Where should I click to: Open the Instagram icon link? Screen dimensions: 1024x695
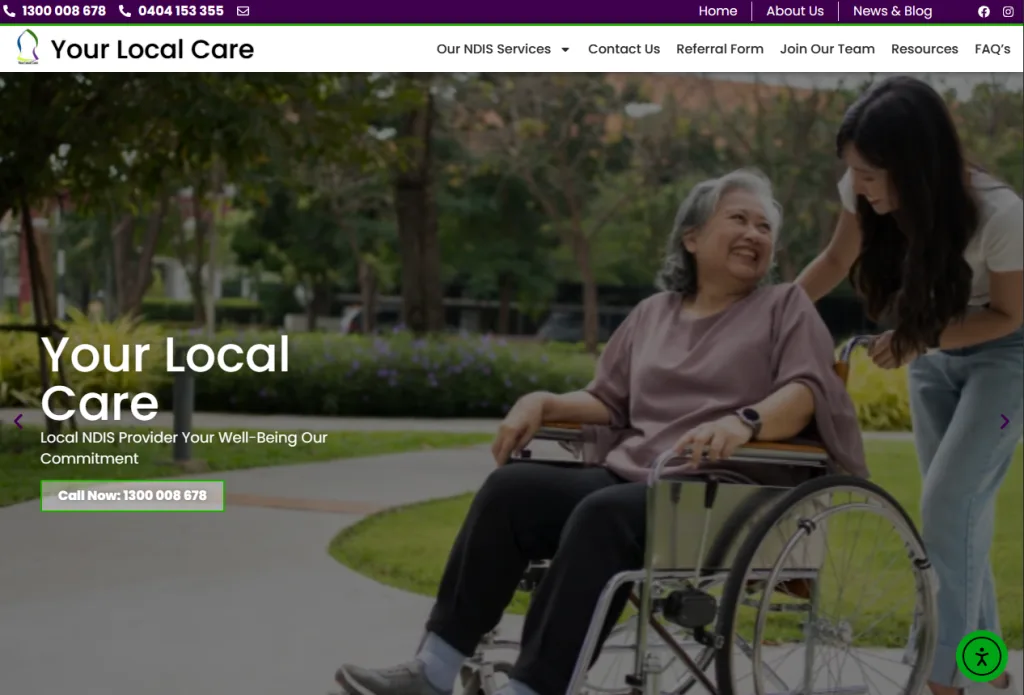[x=1008, y=11]
